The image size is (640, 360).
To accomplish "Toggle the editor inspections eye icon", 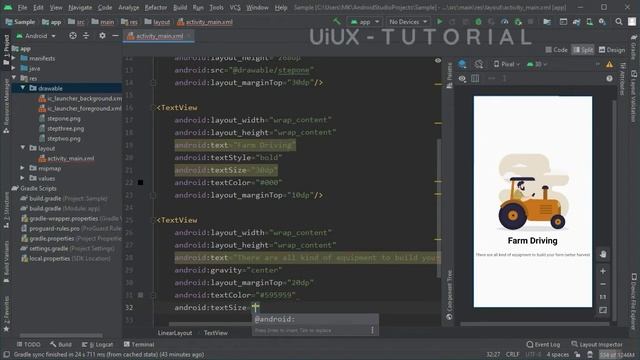I will (438, 60).
